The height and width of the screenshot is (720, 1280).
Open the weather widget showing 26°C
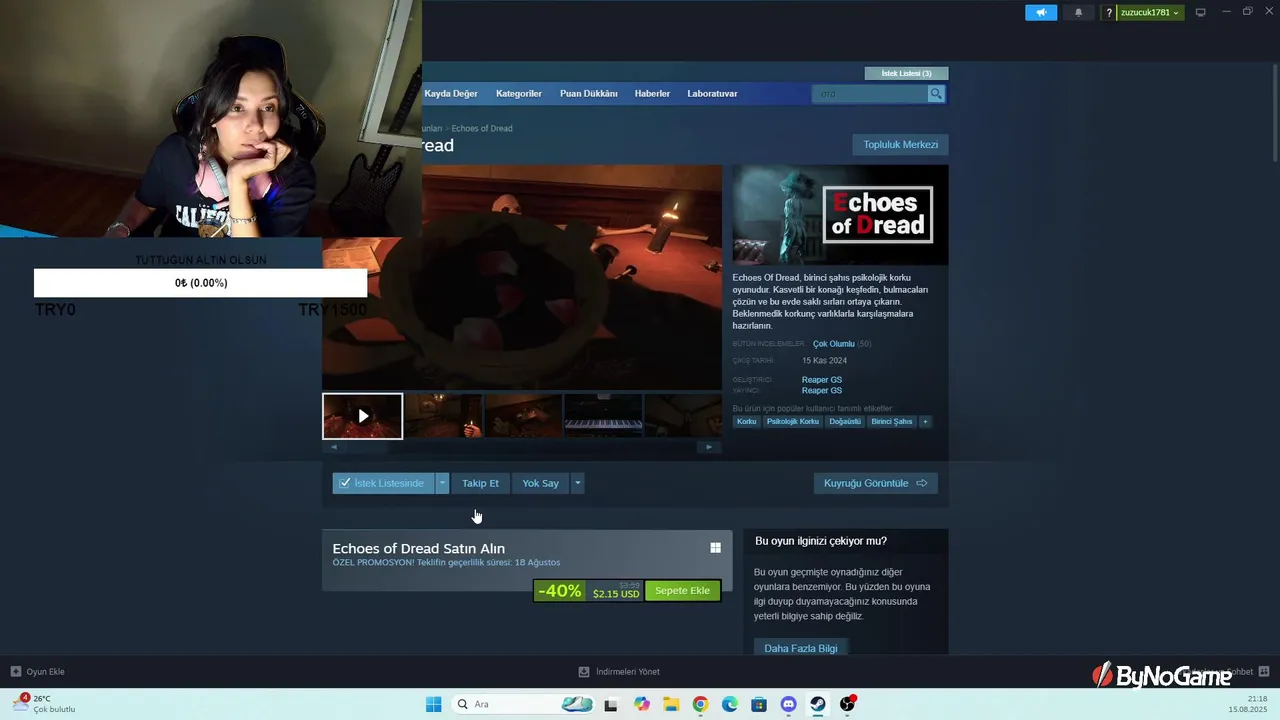pyautogui.click(x=44, y=704)
